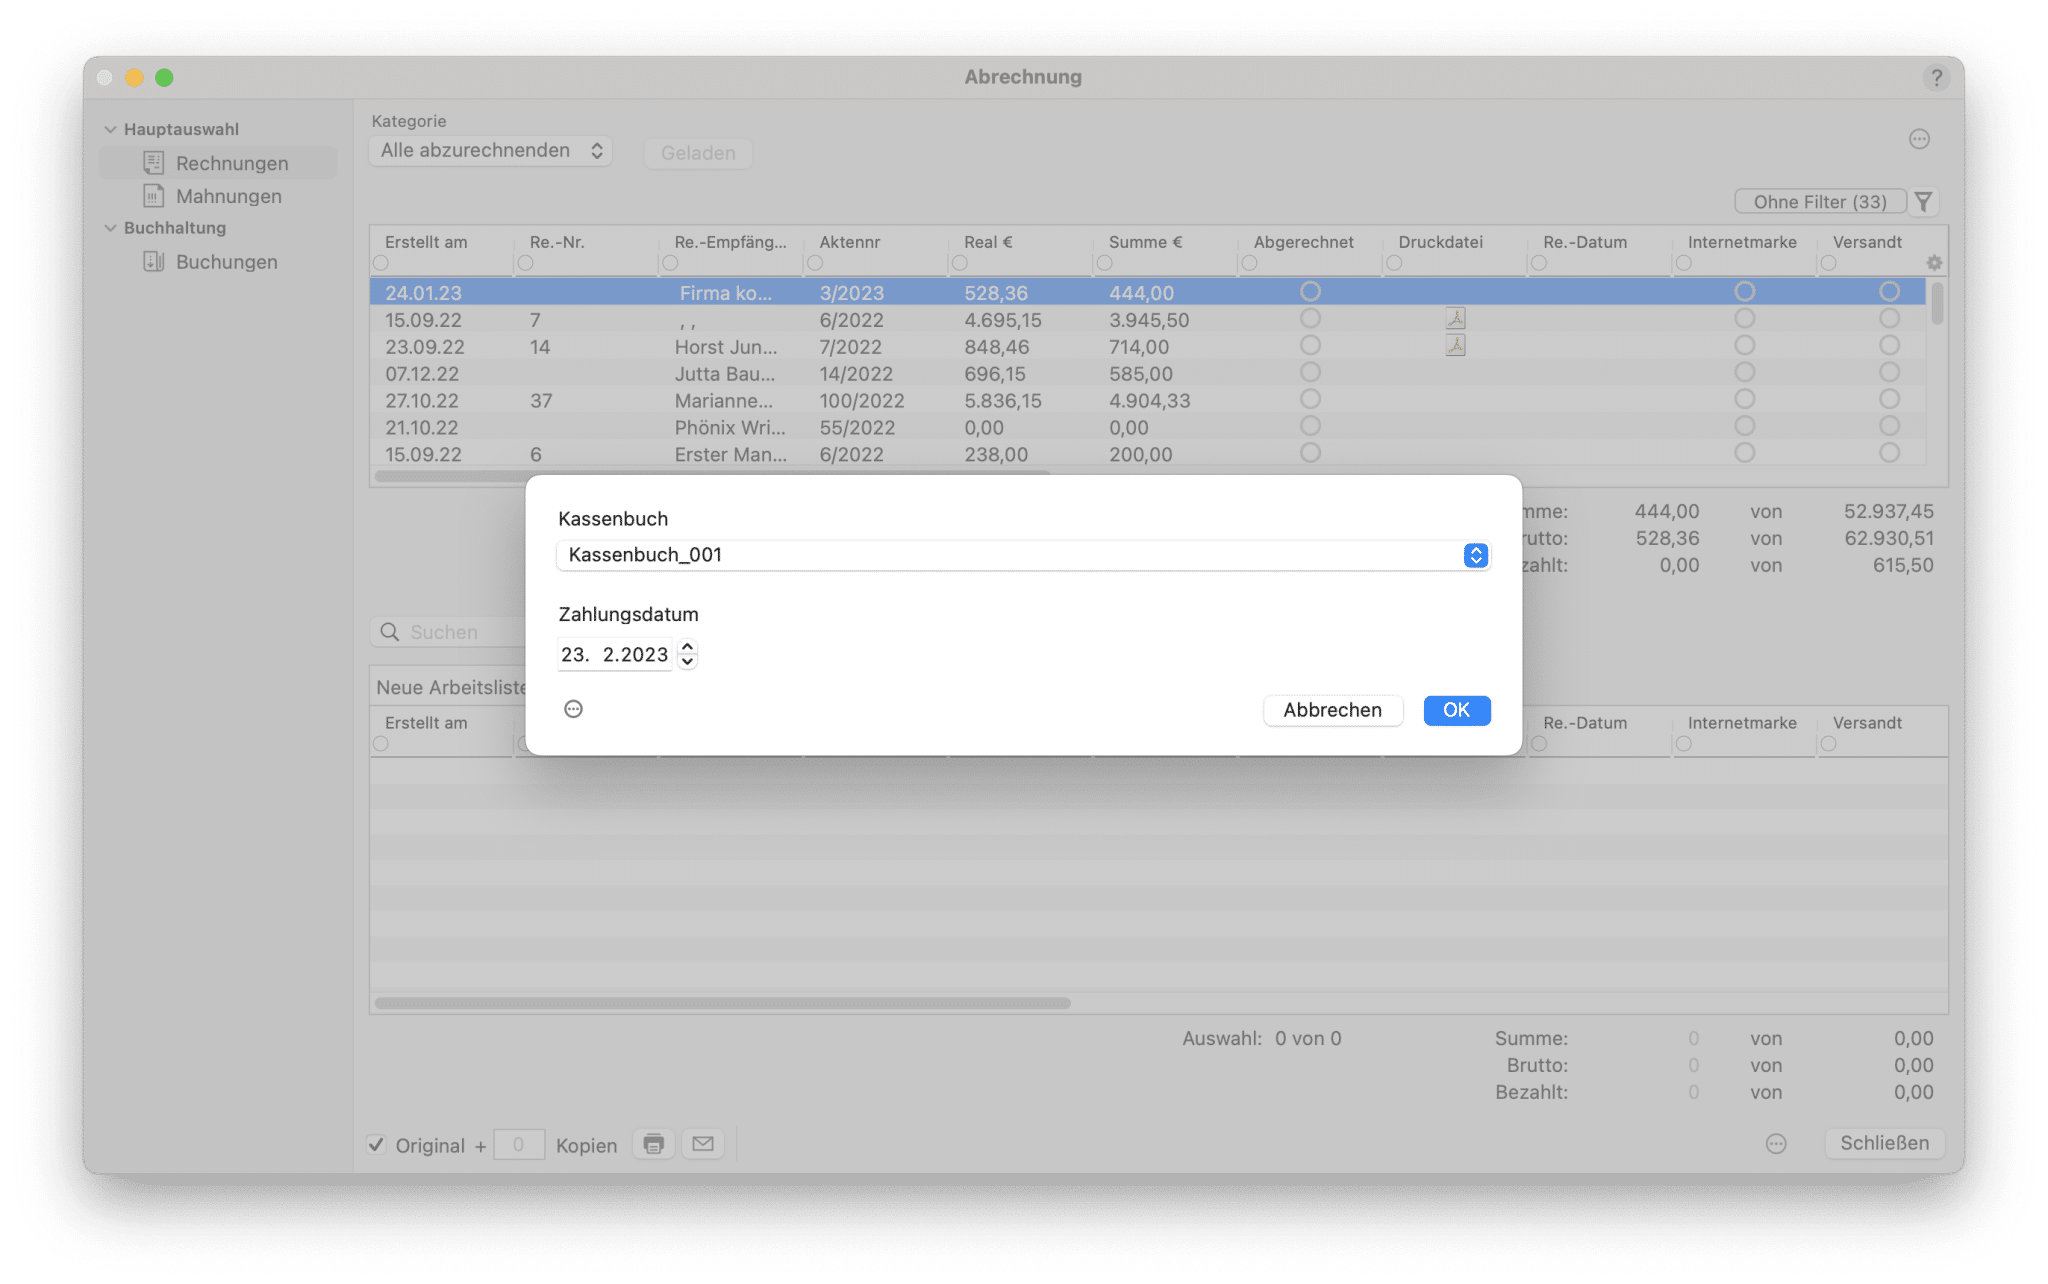Toggle Internetmarke circle for Jutta Bau... row

point(1744,372)
